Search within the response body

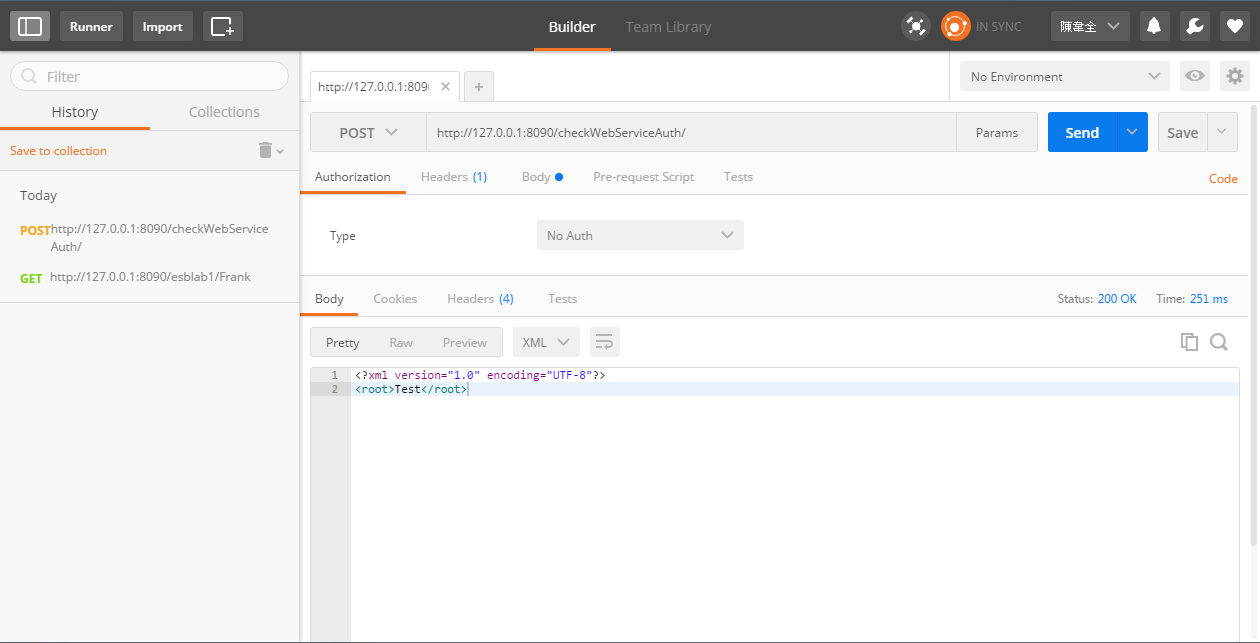pyautogui.click(x=1219, y=342)
